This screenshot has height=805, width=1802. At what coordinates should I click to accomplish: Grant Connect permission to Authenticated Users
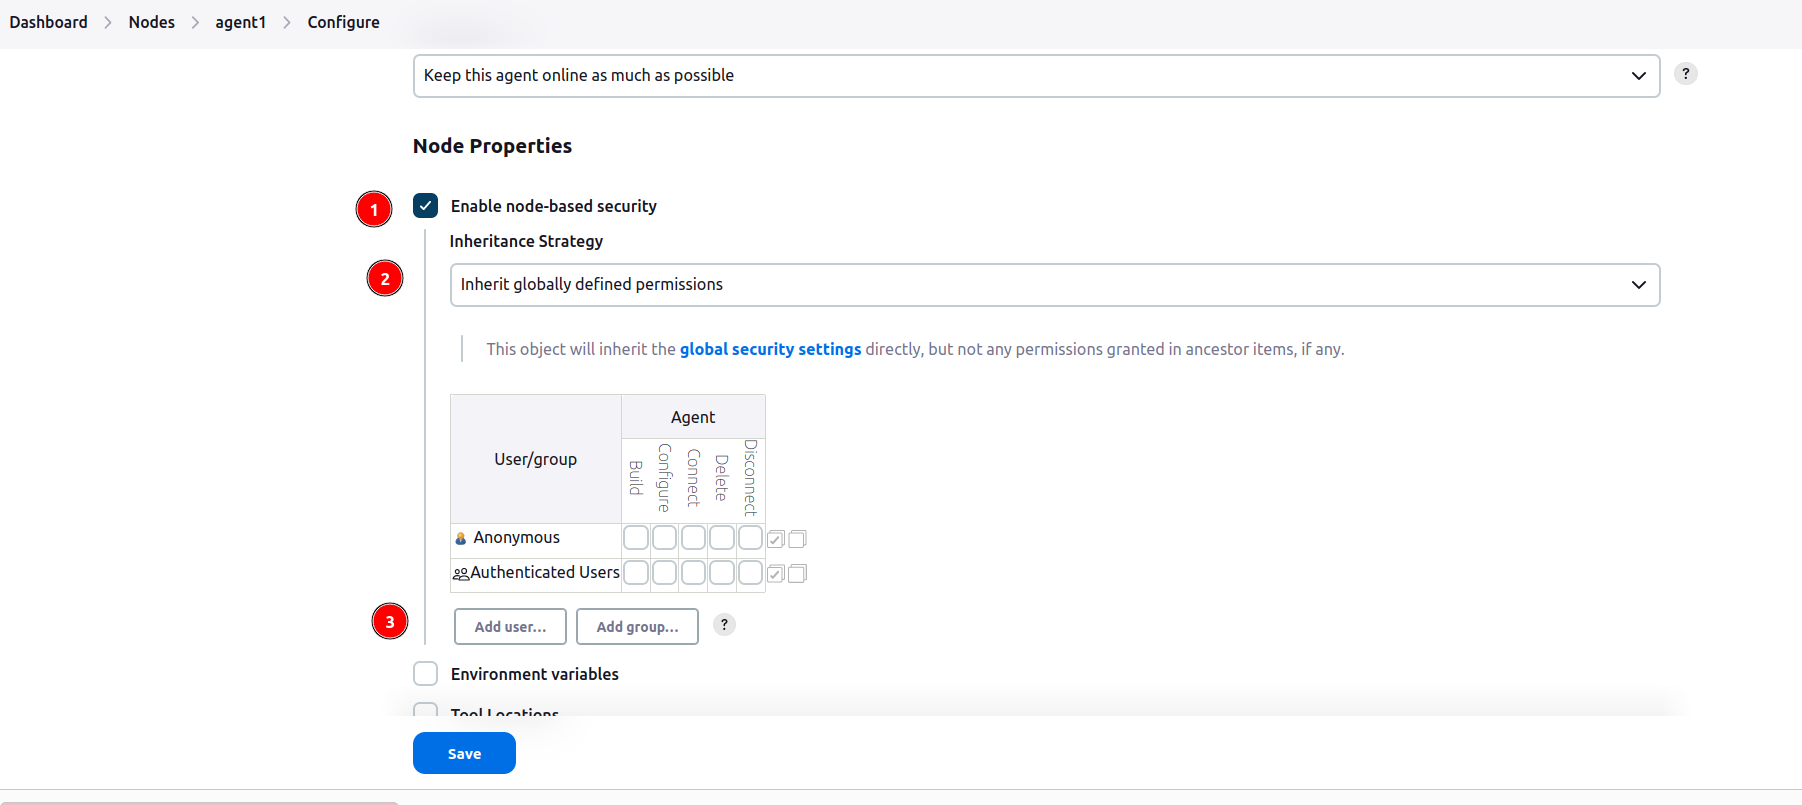693,573
